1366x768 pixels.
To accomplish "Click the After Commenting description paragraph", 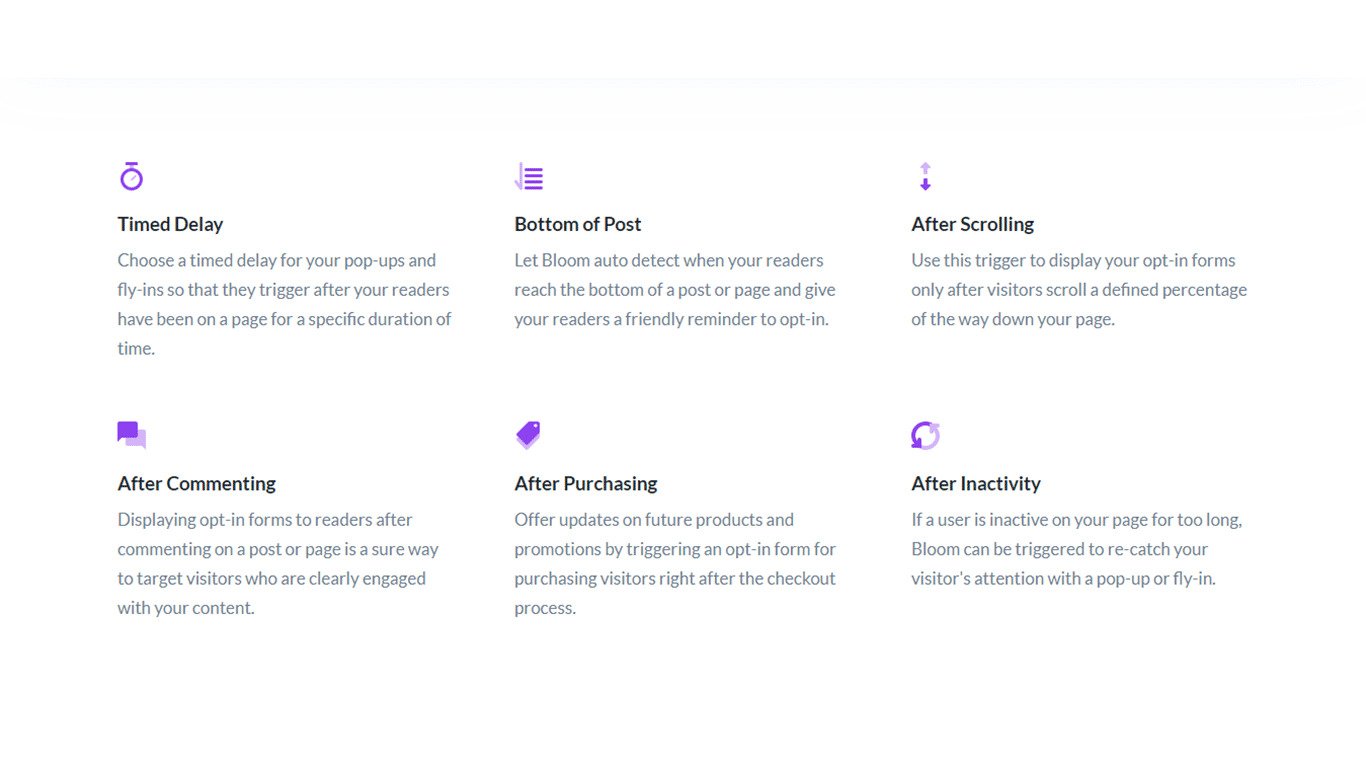I will coord(278,563).
